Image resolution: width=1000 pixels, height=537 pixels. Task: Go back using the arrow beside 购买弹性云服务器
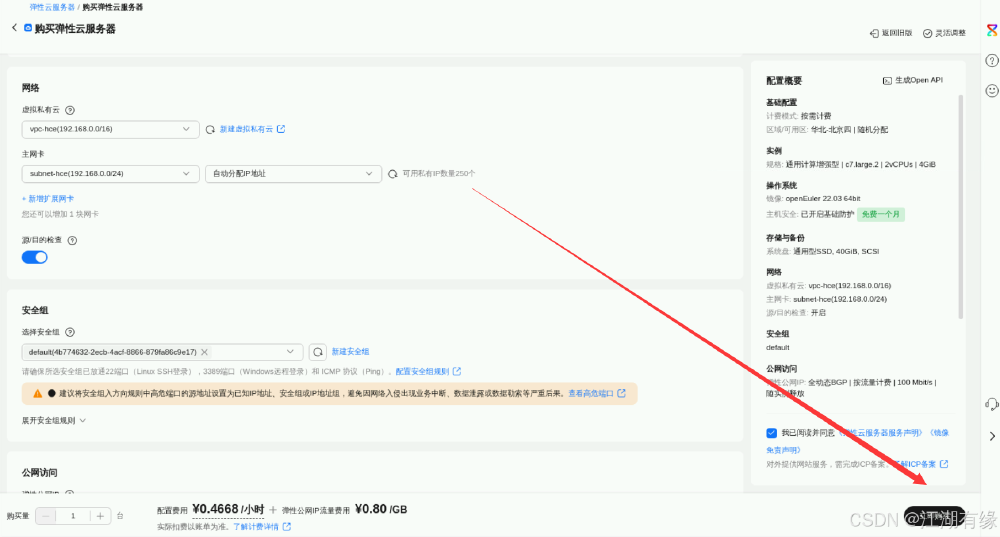pos(14,27)
